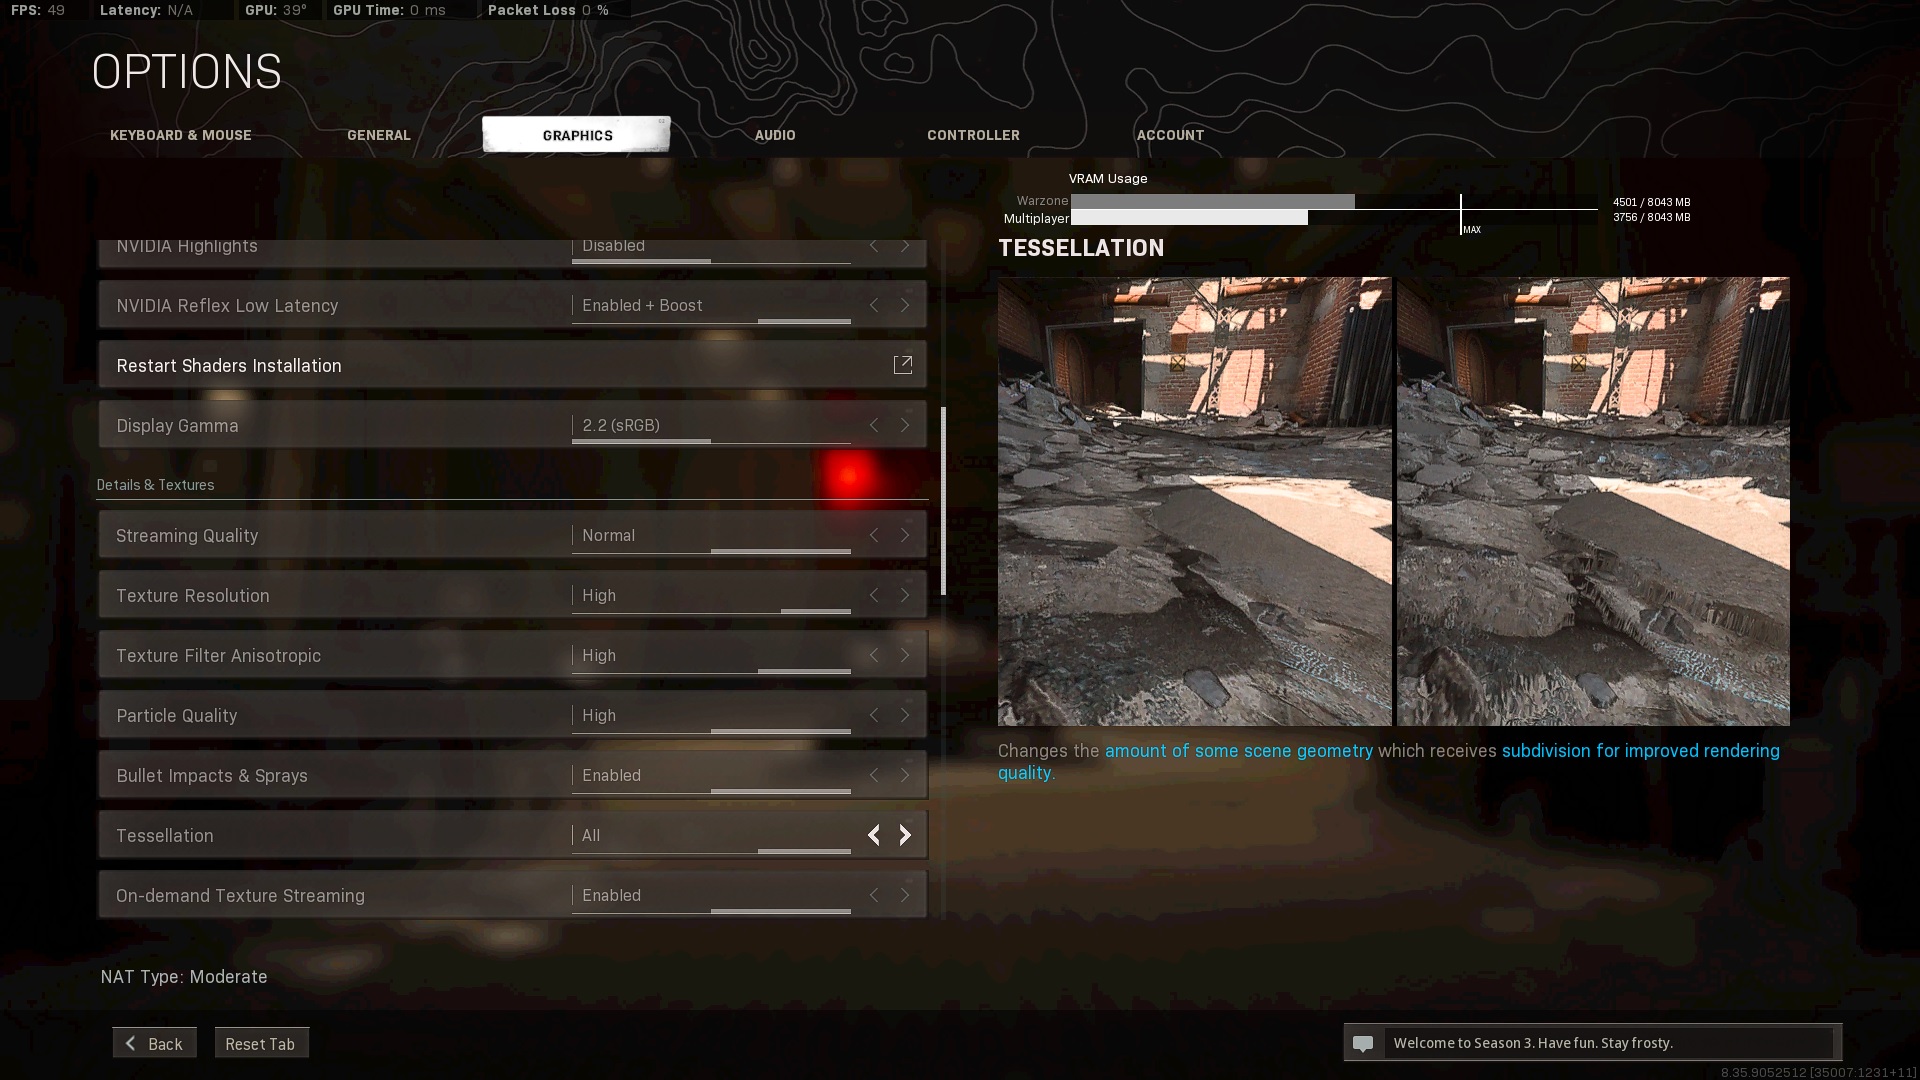This screenshot has height=1080, width=1920.
Task: Click the left arrow for Particle Quality
Action: click(x=874, y=715)
